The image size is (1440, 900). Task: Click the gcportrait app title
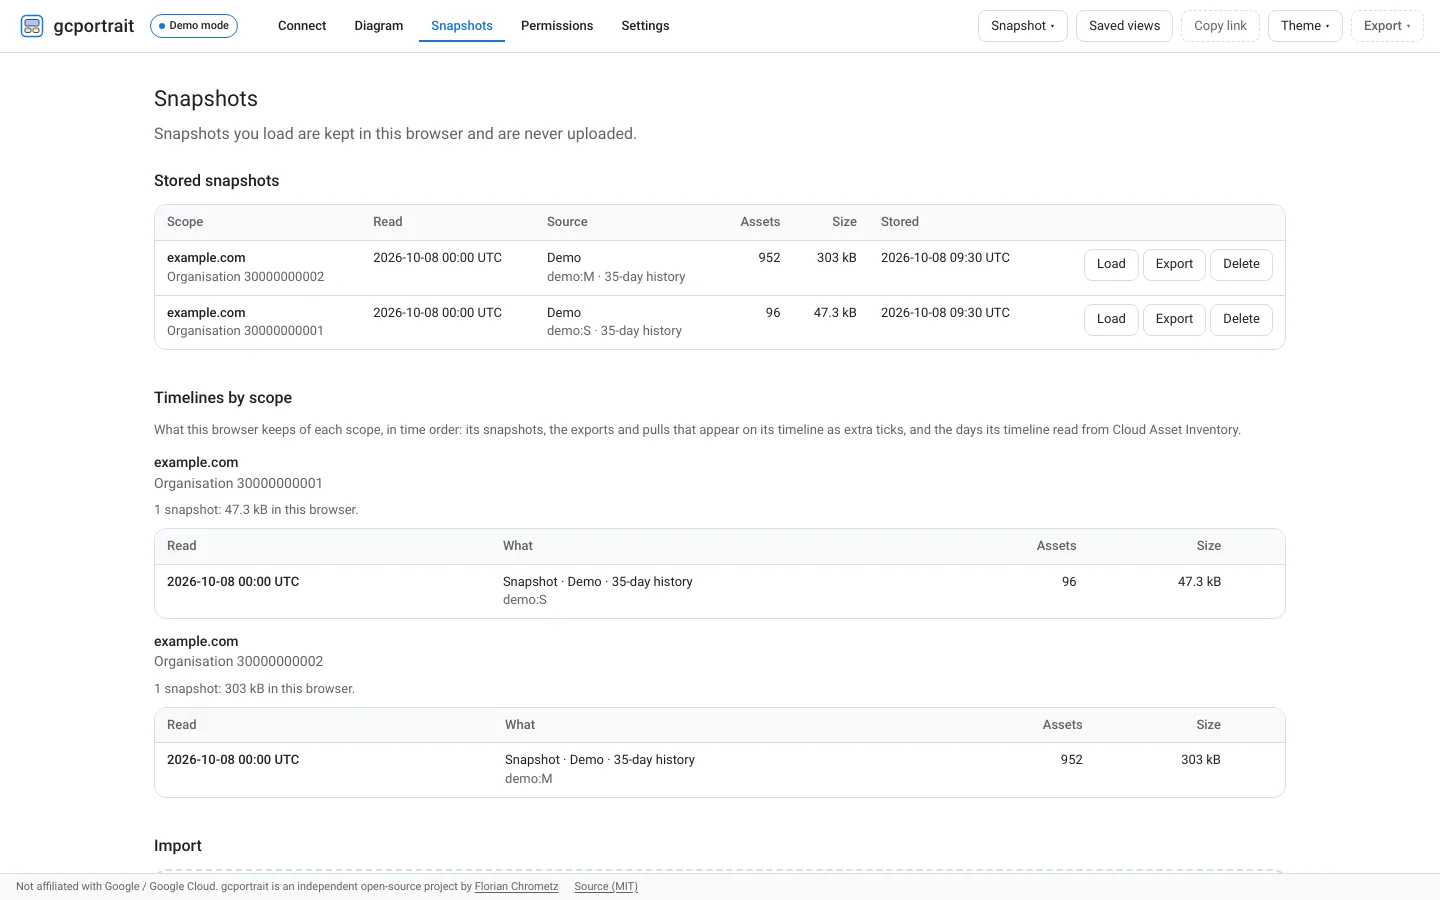click(x=94, y=26)
